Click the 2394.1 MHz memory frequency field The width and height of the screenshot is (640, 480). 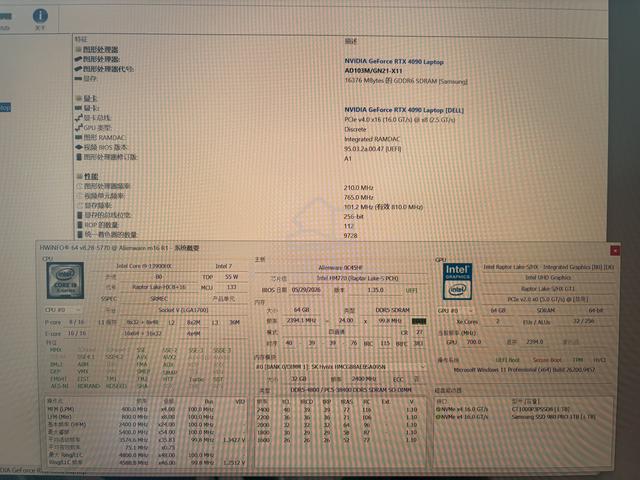tap(301, 321)
